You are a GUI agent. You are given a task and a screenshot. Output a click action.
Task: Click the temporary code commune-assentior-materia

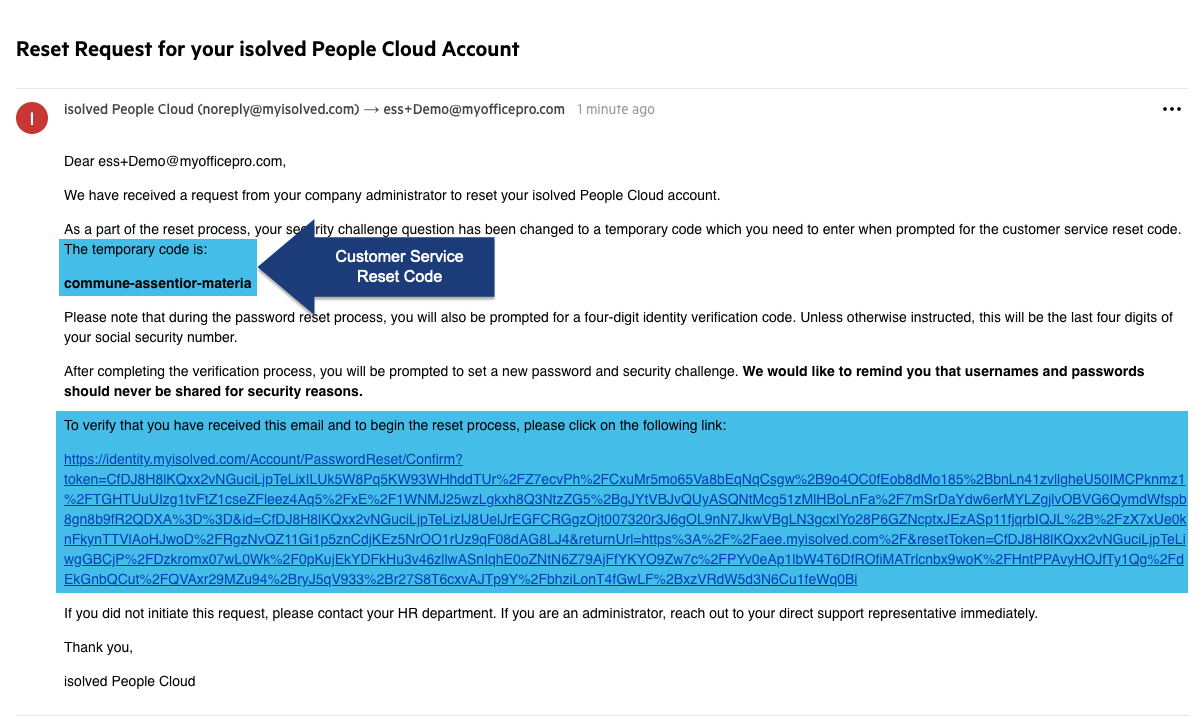(158, 283)
